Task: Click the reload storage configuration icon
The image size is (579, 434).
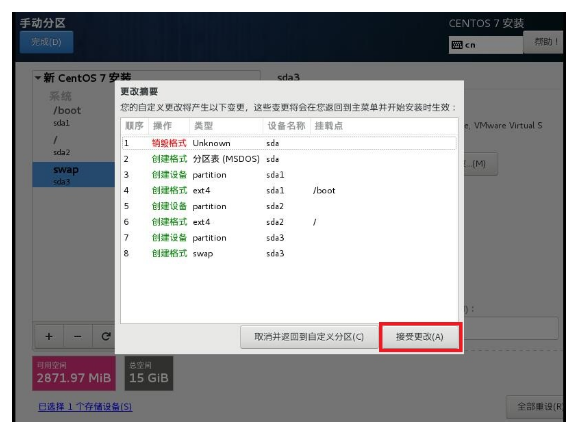Action: coord(106,336)
